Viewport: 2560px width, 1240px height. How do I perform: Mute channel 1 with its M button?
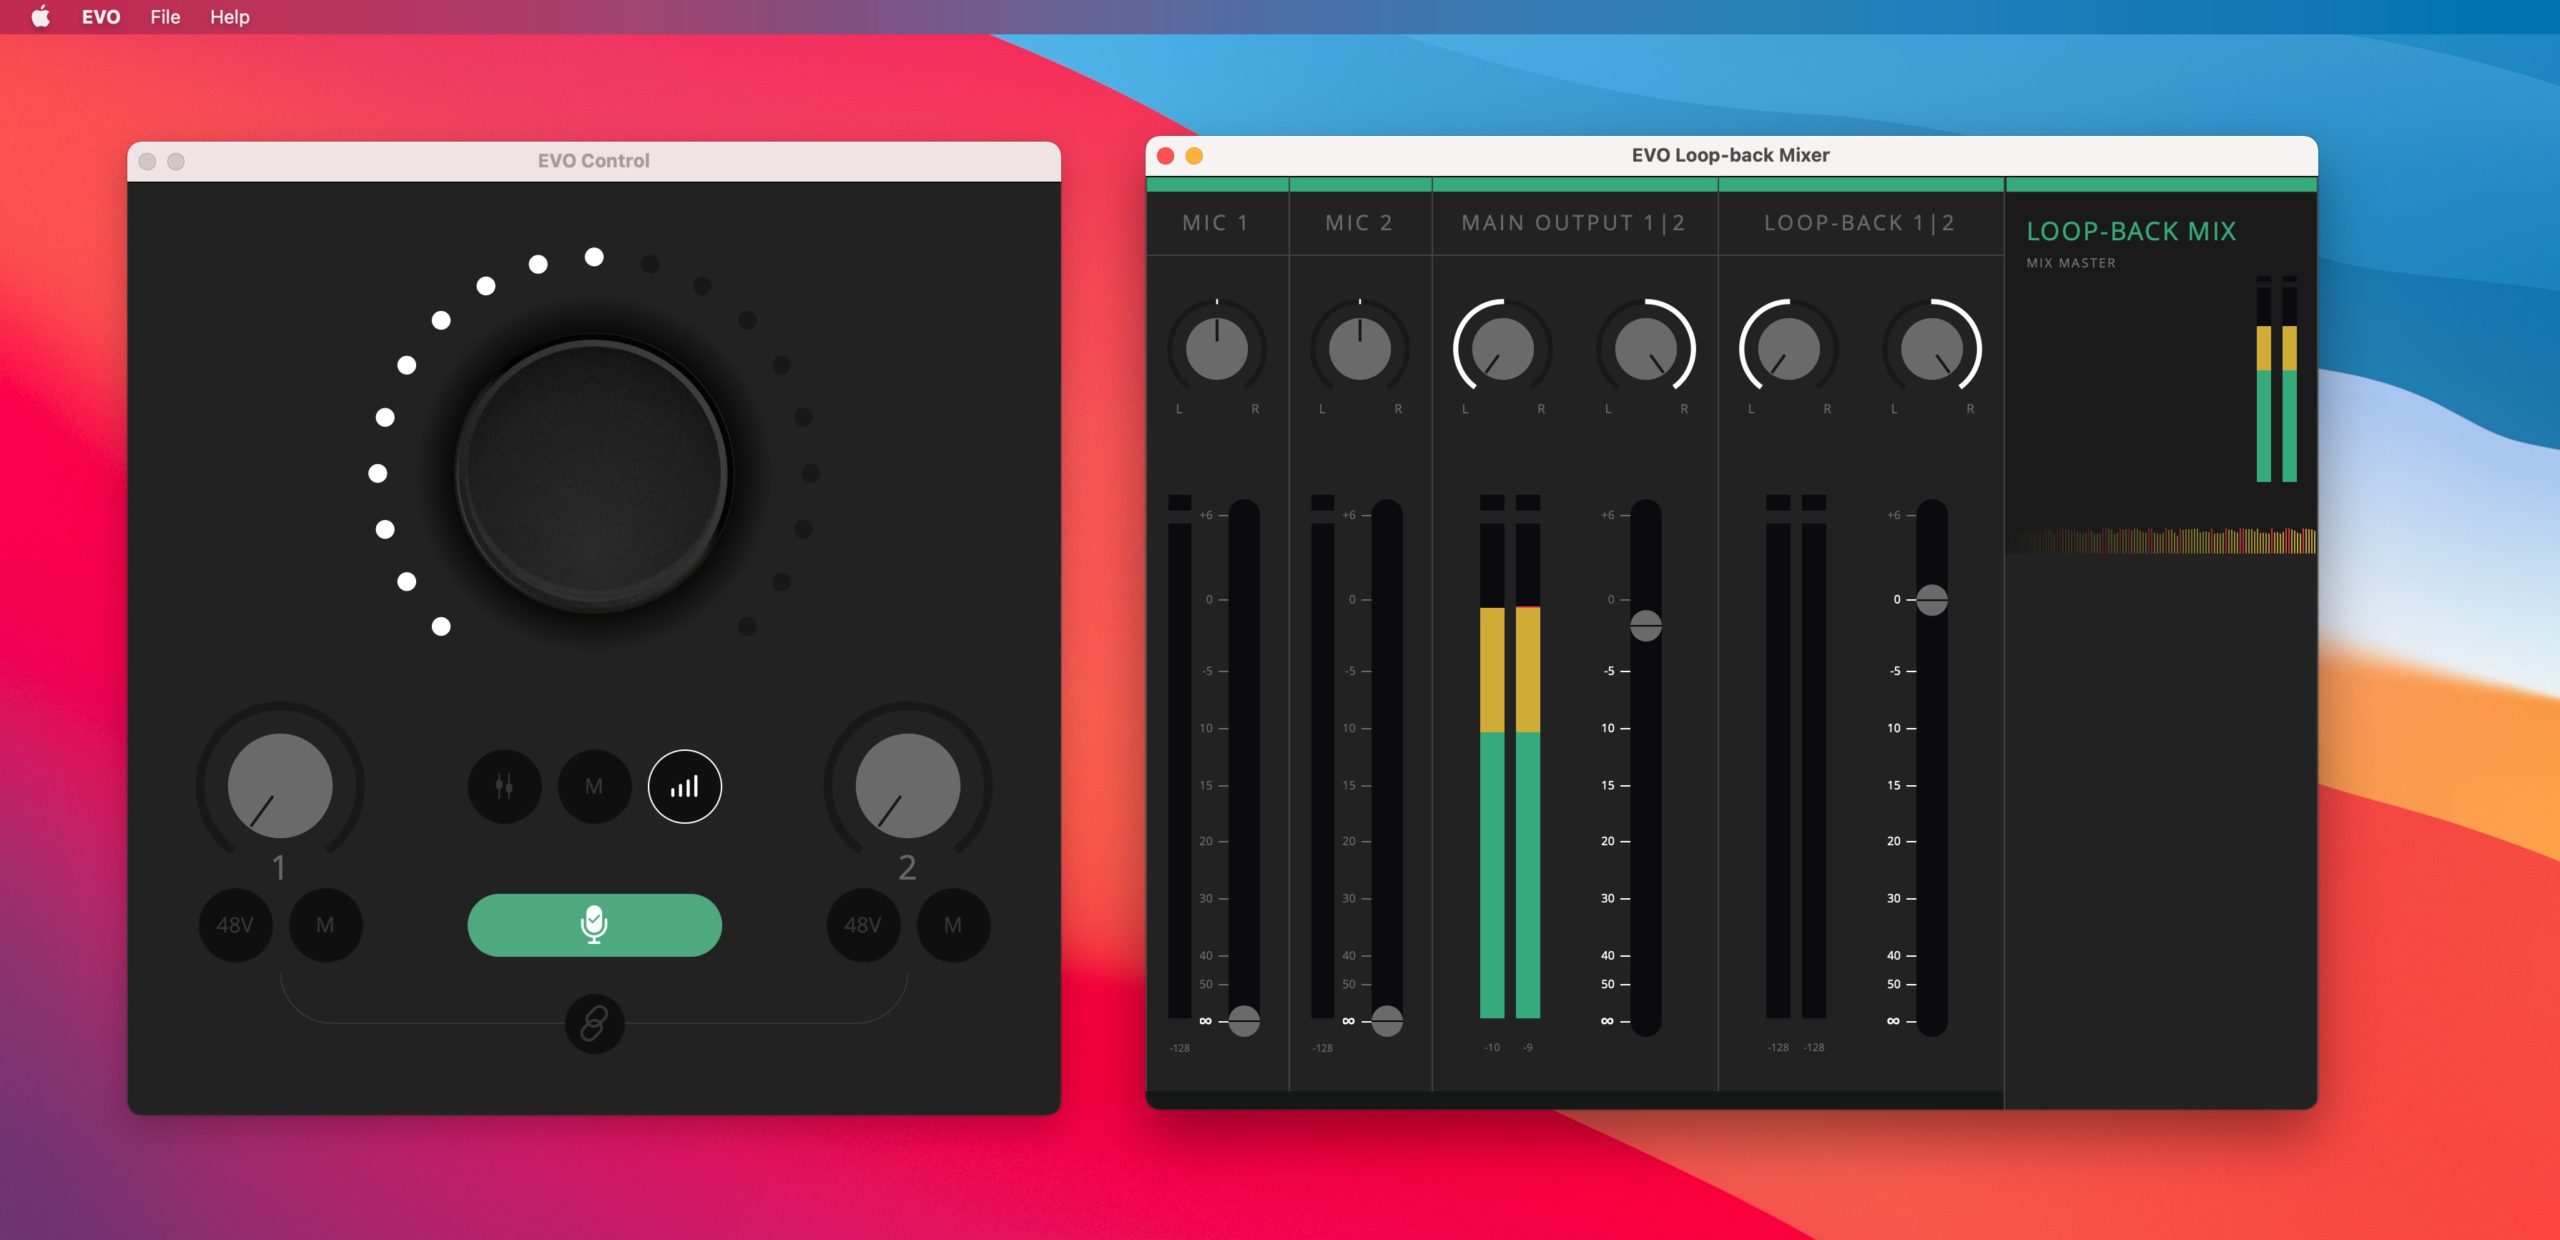[325, 925]
